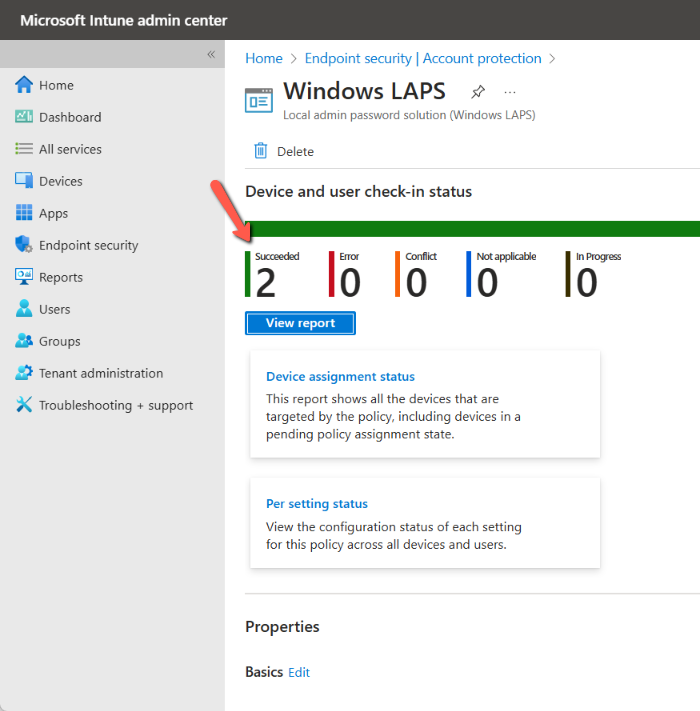Click the Windows LAPS page title
Viewport: 700px width, 711px height.
(365, 91)
